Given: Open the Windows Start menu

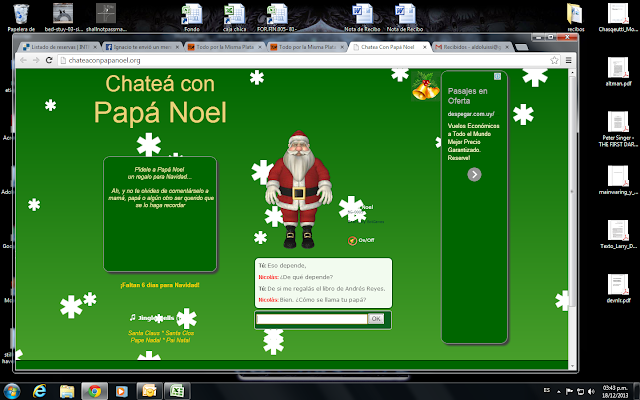Looking at the screenshot, I should click(x=11, y=391).
